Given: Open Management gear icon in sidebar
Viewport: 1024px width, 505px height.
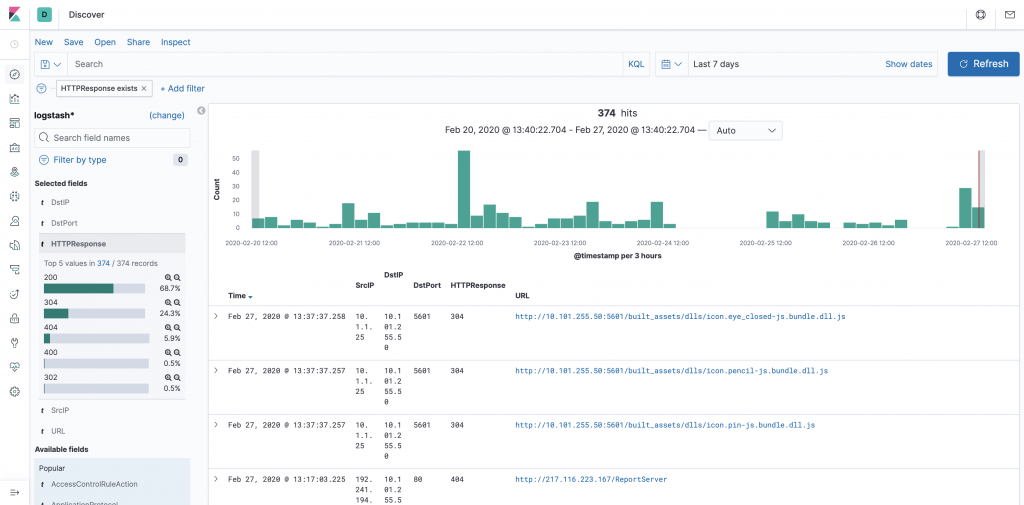Looking at the screenshot, I should click(x=14, y=392).
